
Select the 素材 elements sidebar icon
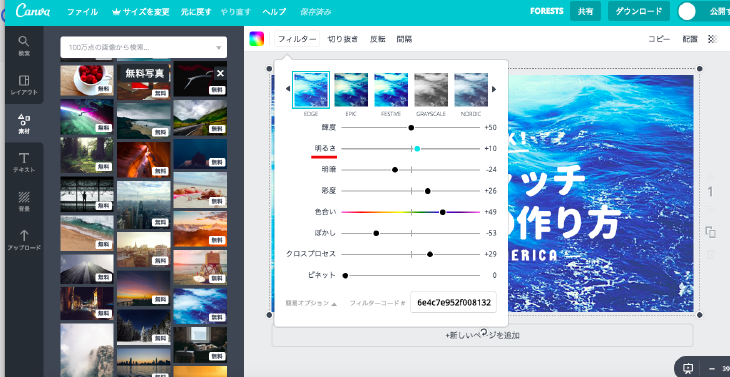pos(24,124)
